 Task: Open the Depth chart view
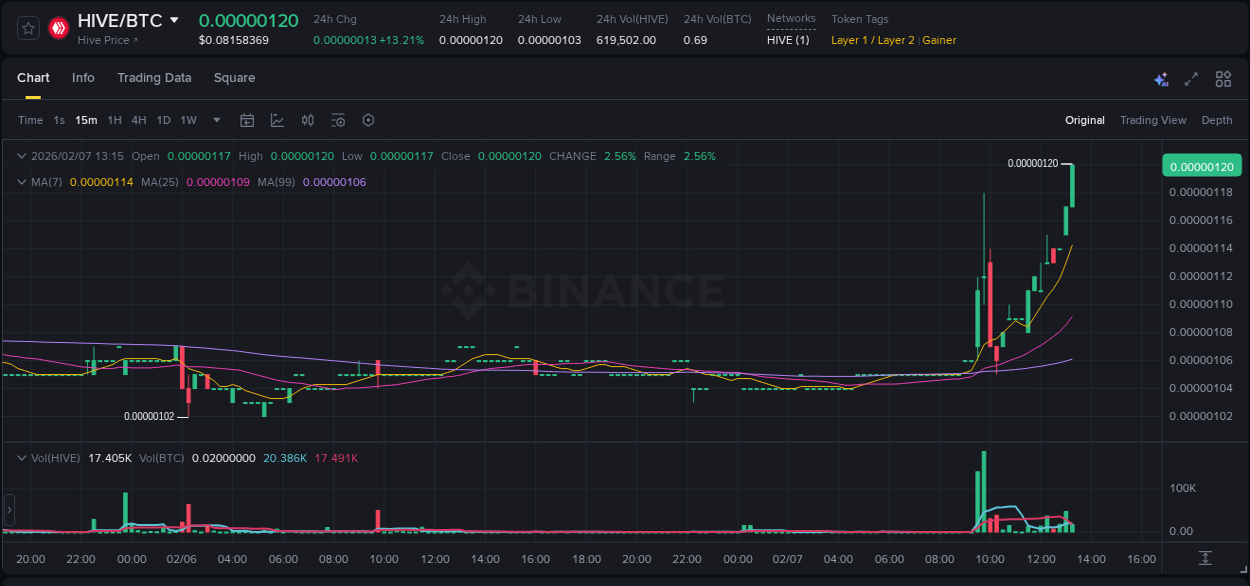(x=1217, y=120)
